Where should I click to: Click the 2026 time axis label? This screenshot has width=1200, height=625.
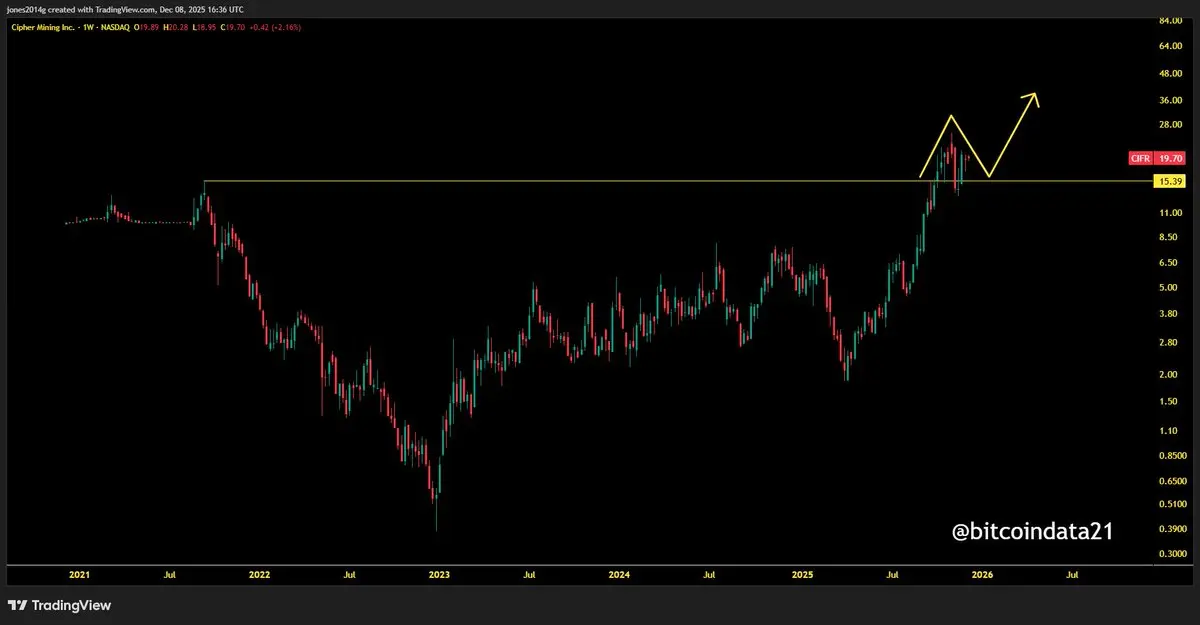click(983, 575)
